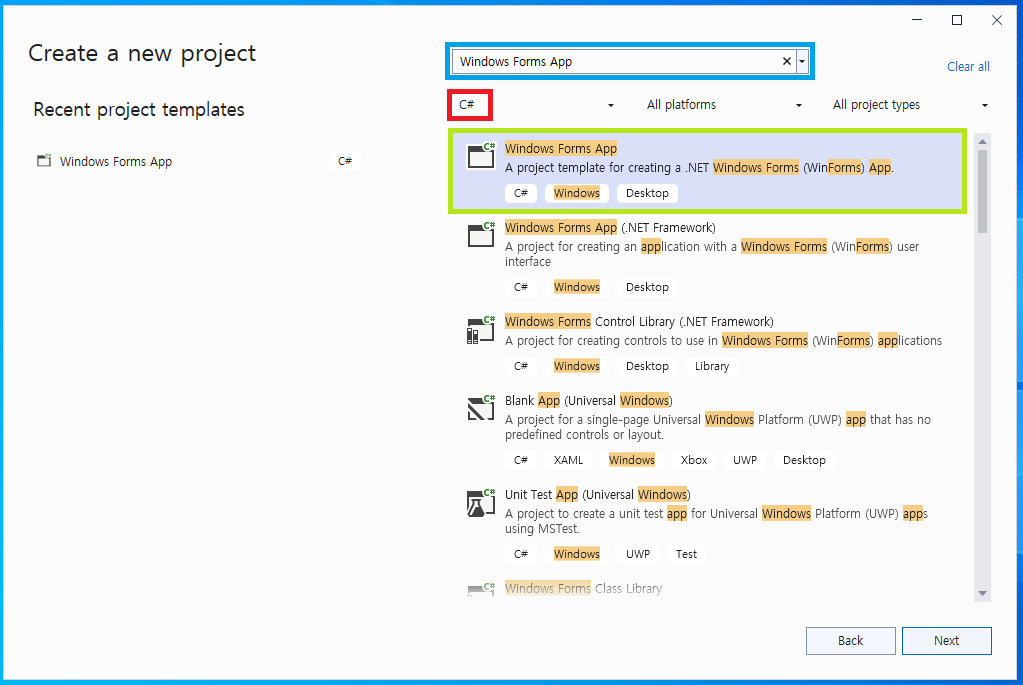
Task: Click the Test tag under Unit Test App
Action: coord(686,554)
